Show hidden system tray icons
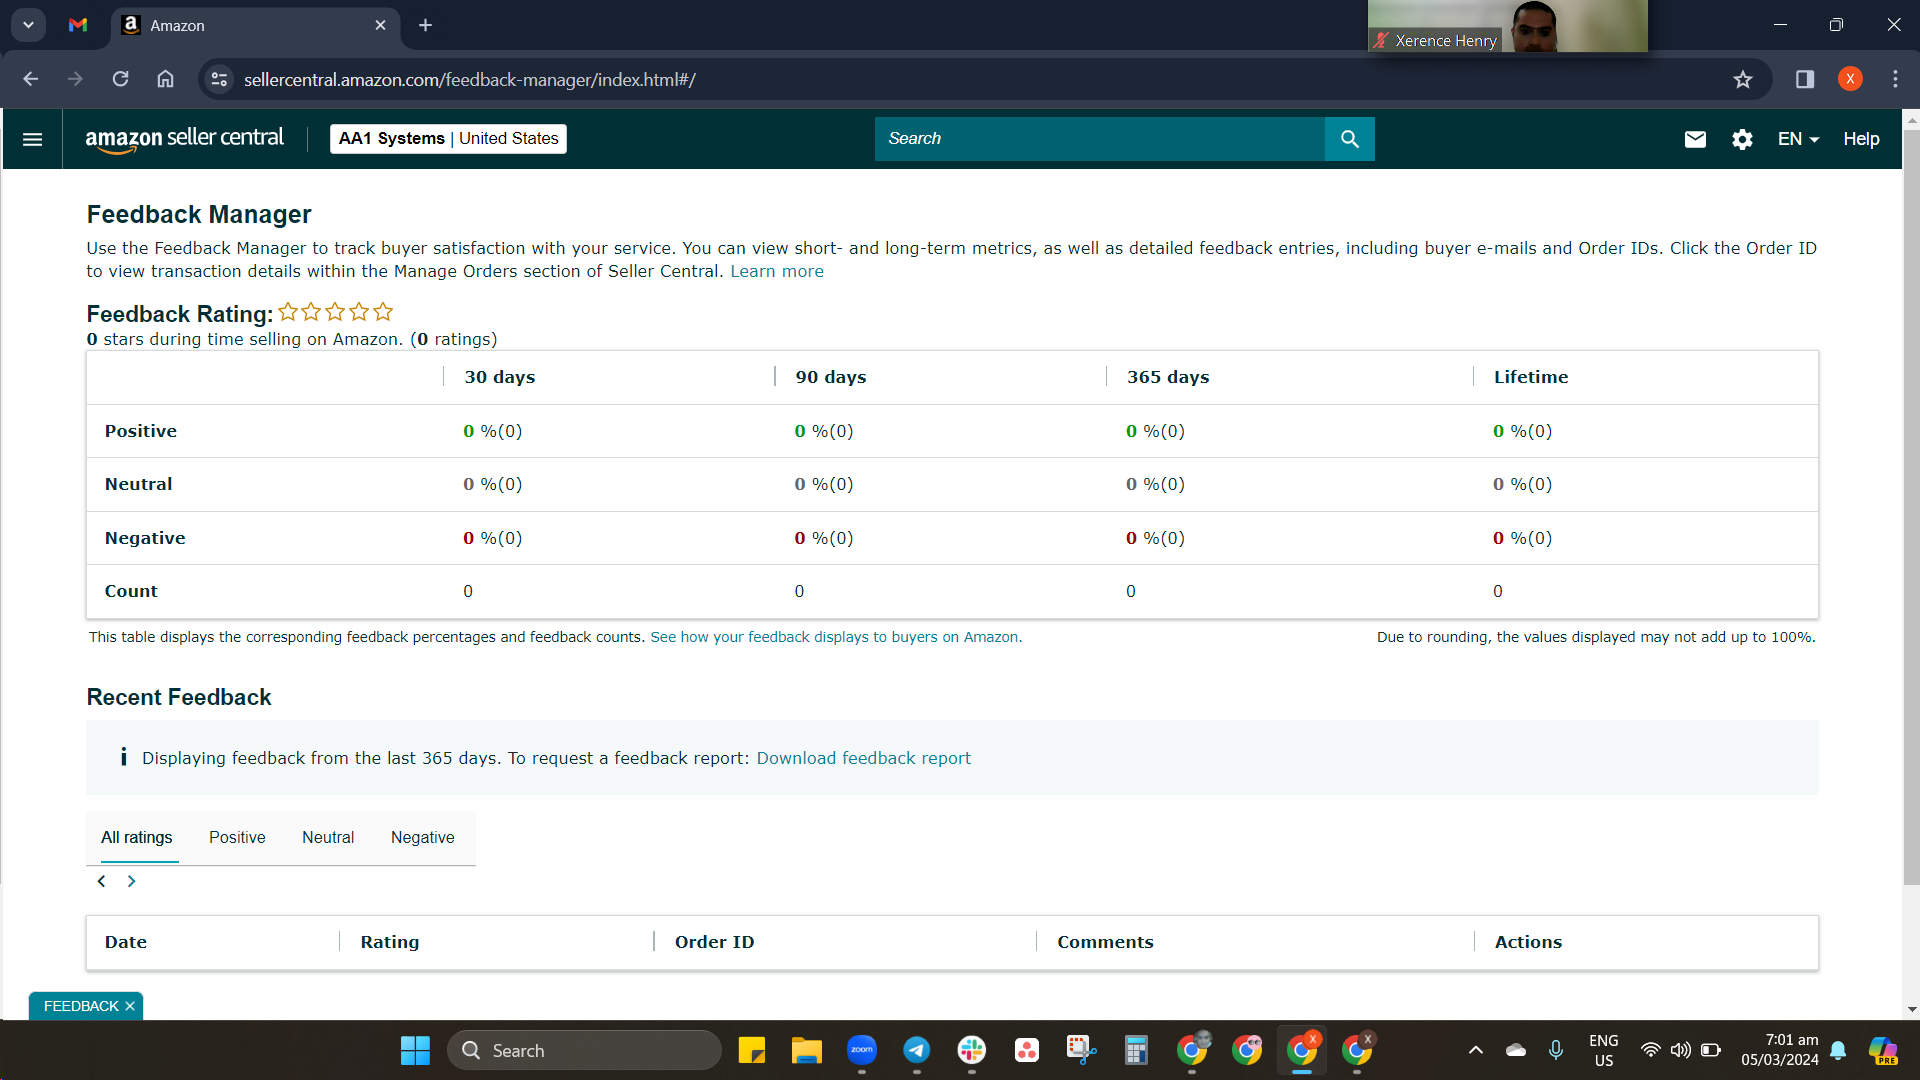This screenshot has width=1920, height=1080. (1475, 1050)
